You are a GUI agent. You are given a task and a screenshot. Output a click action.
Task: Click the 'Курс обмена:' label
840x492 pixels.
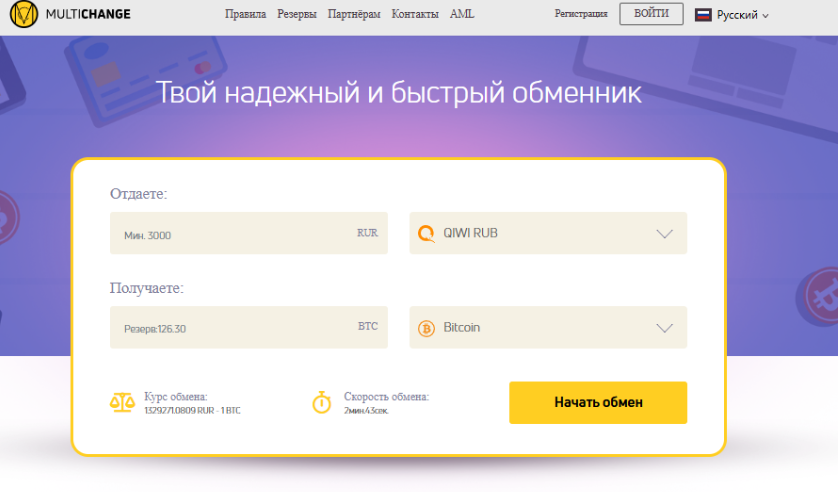[x=176, y=397]
